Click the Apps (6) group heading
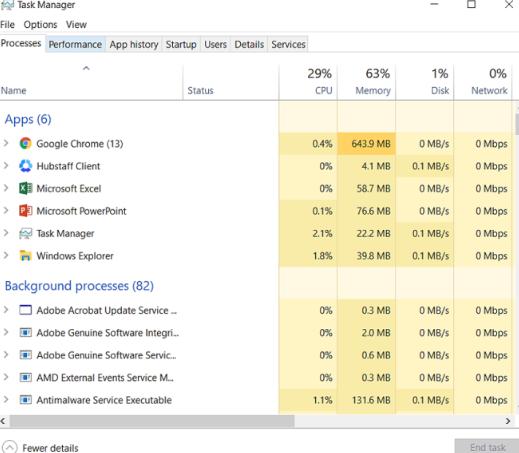The image size is (519, 453). [28, 119]
